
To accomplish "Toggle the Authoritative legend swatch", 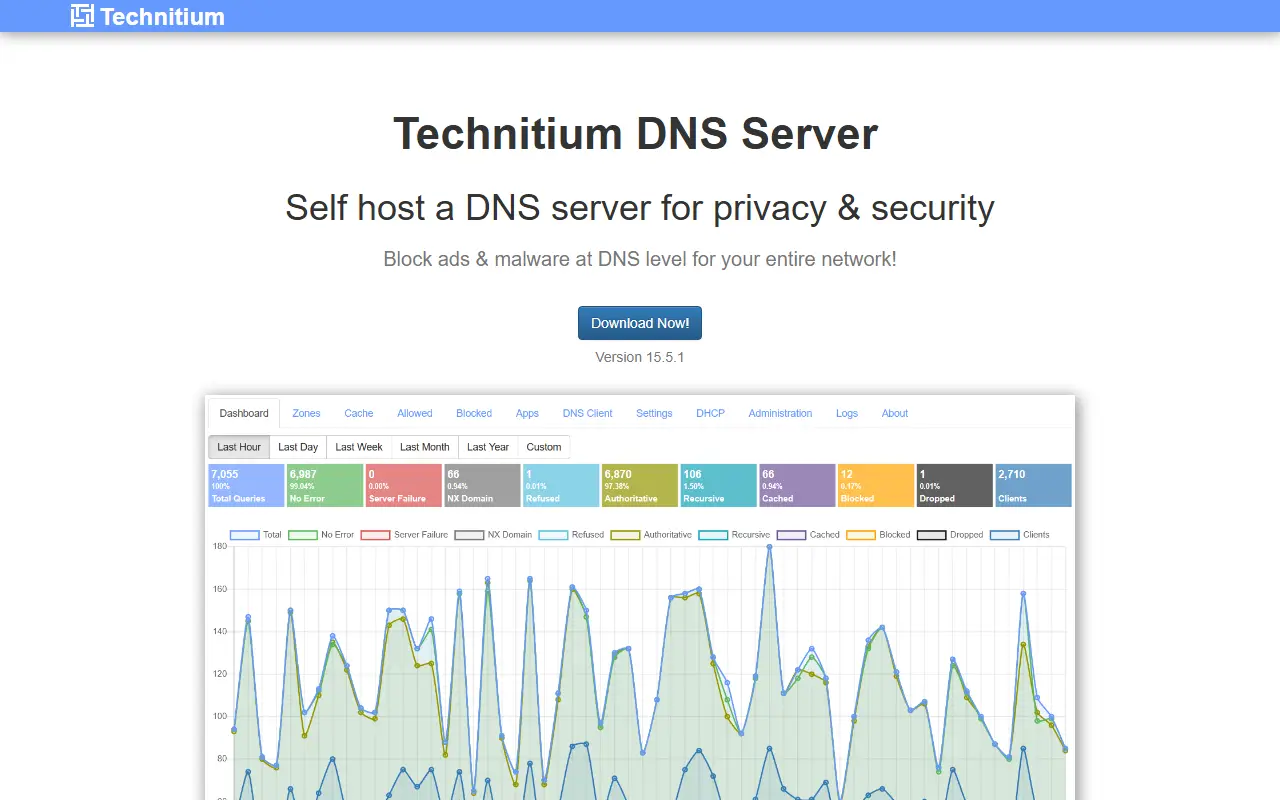I will pos(625,535).
